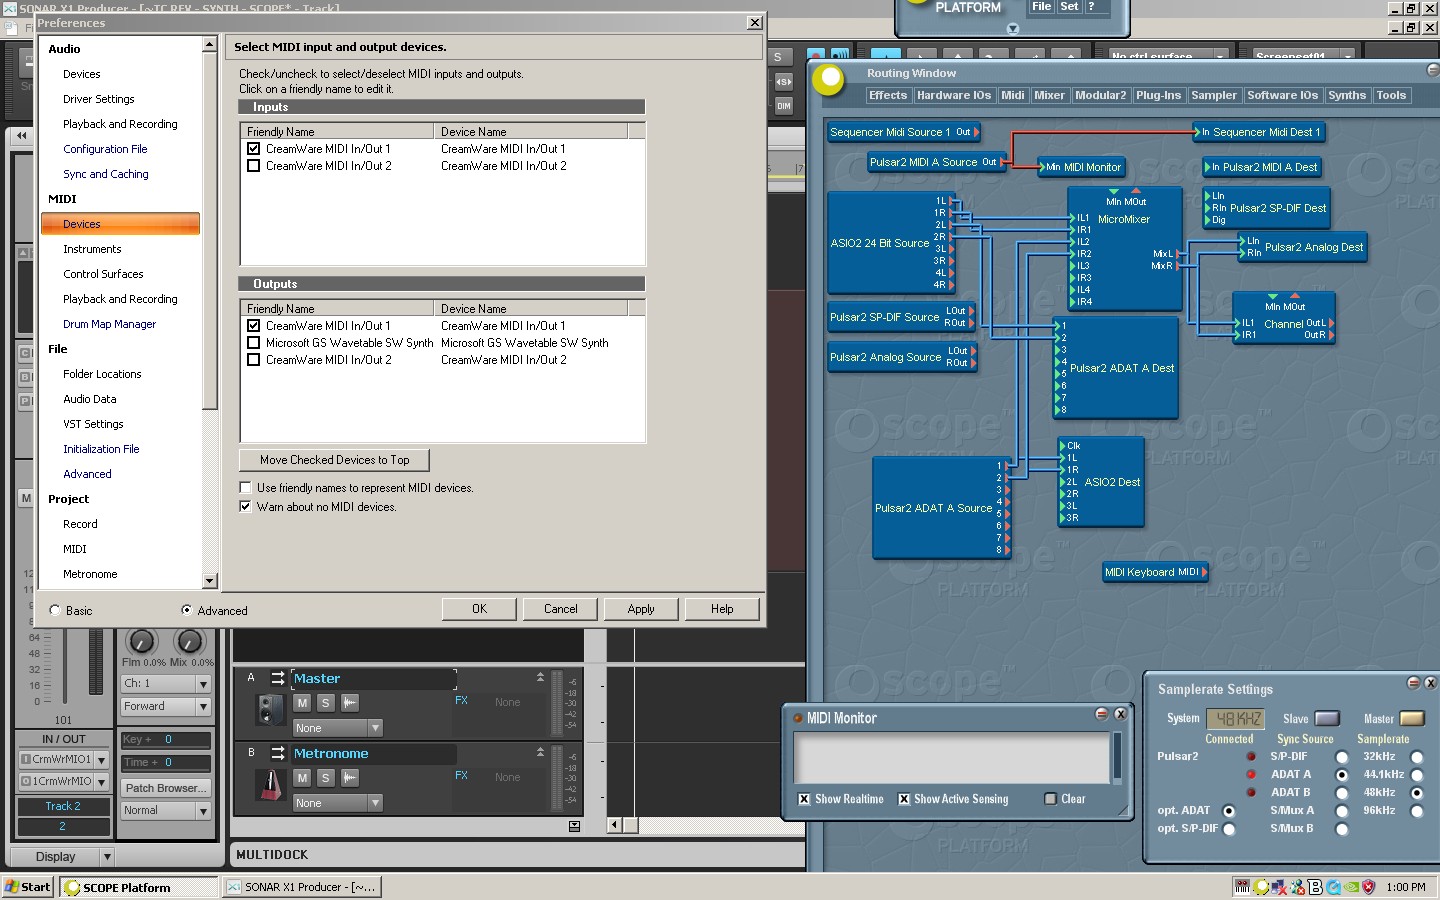Enable friendly names for MIDI devices
The image size is (1440, 900).
pyautogui.click(x=245, y=488)
